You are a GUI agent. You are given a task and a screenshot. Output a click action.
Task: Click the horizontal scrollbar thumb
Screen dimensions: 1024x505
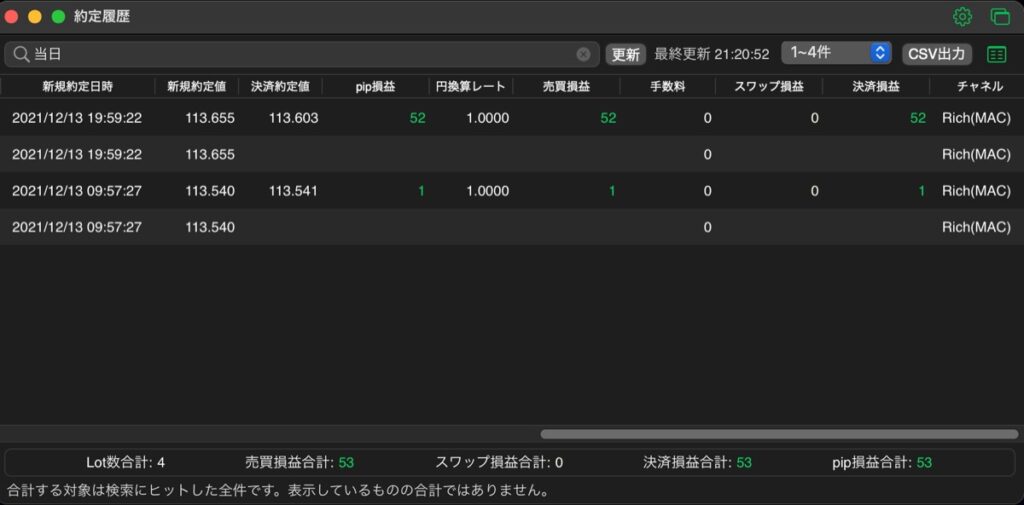click(779, 434)
